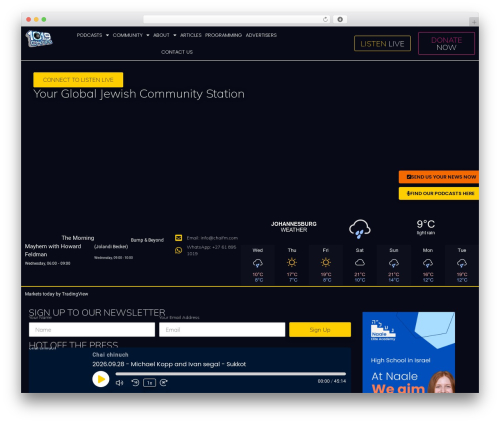Click Connect to Listen Live button
This screenshot has width=500, height=423.
(x=78, y=80)
